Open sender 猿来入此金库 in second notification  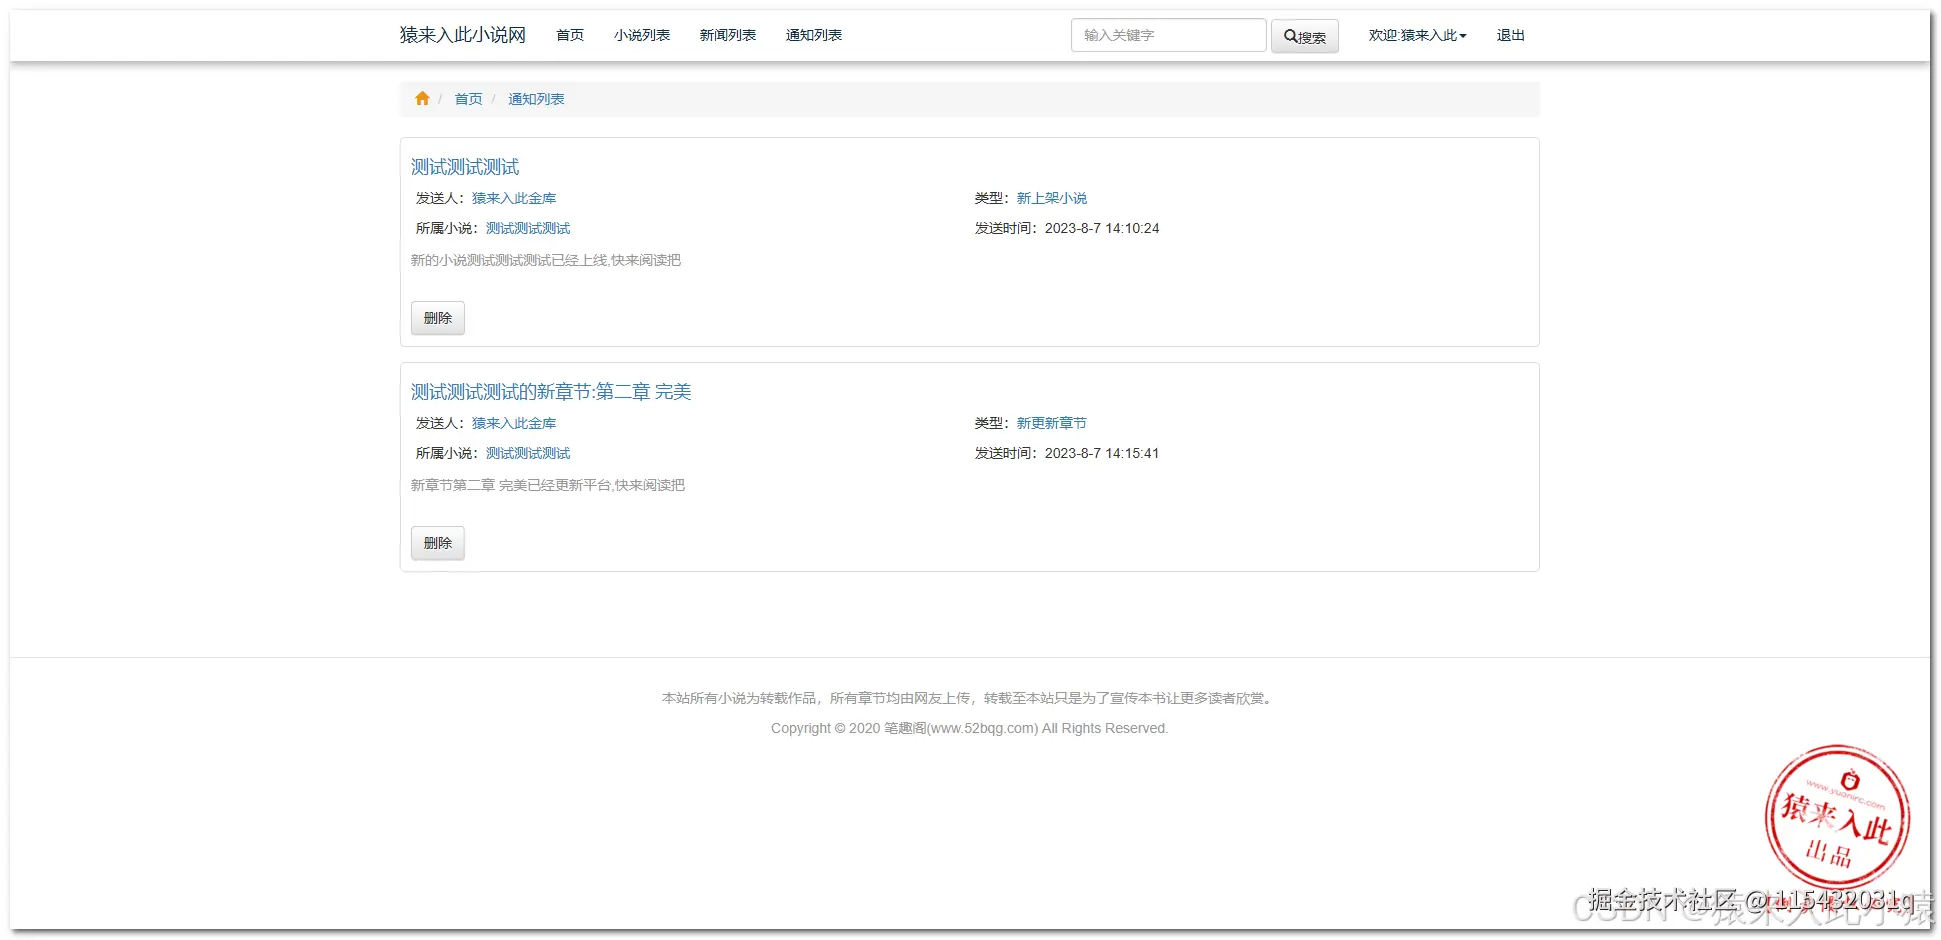point(514,423)
